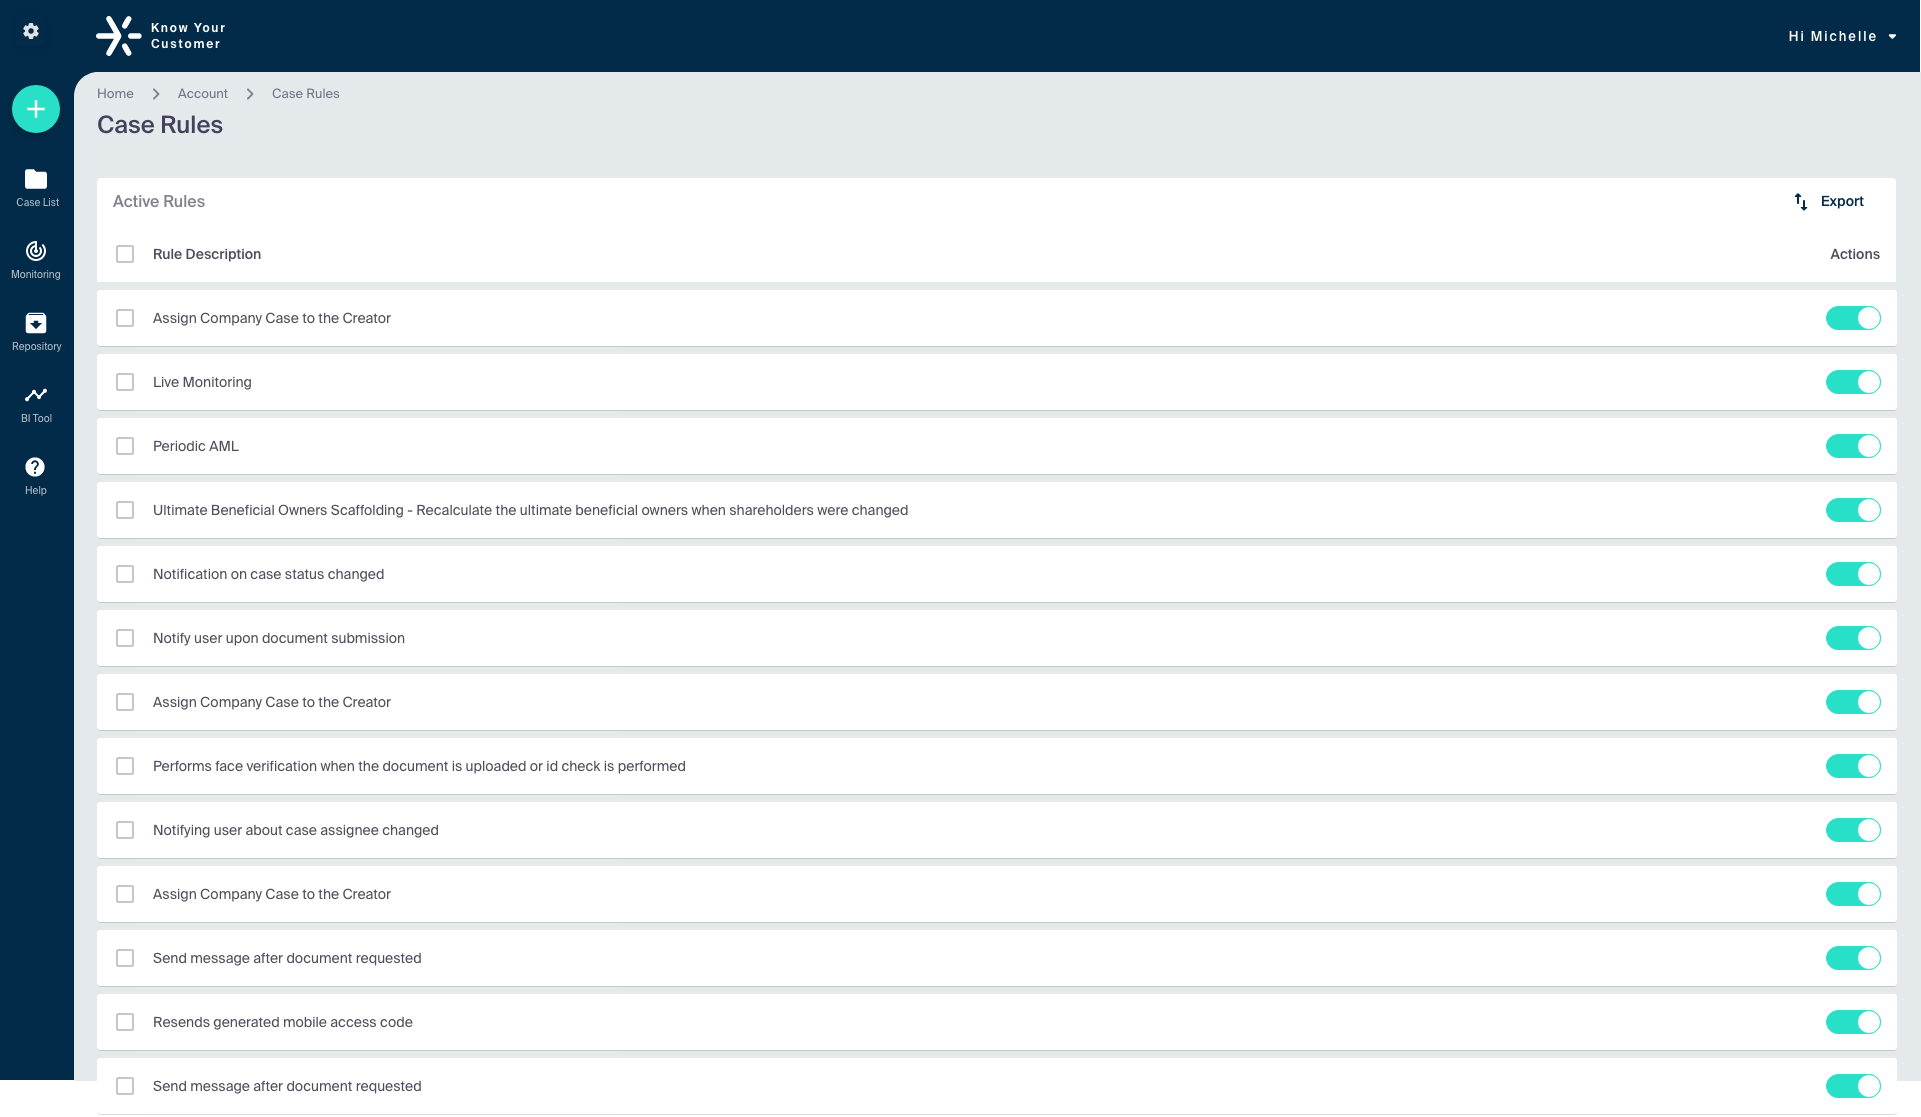
Task: Open Monitoring in the sidebar
Action: (x=36, y=260)
